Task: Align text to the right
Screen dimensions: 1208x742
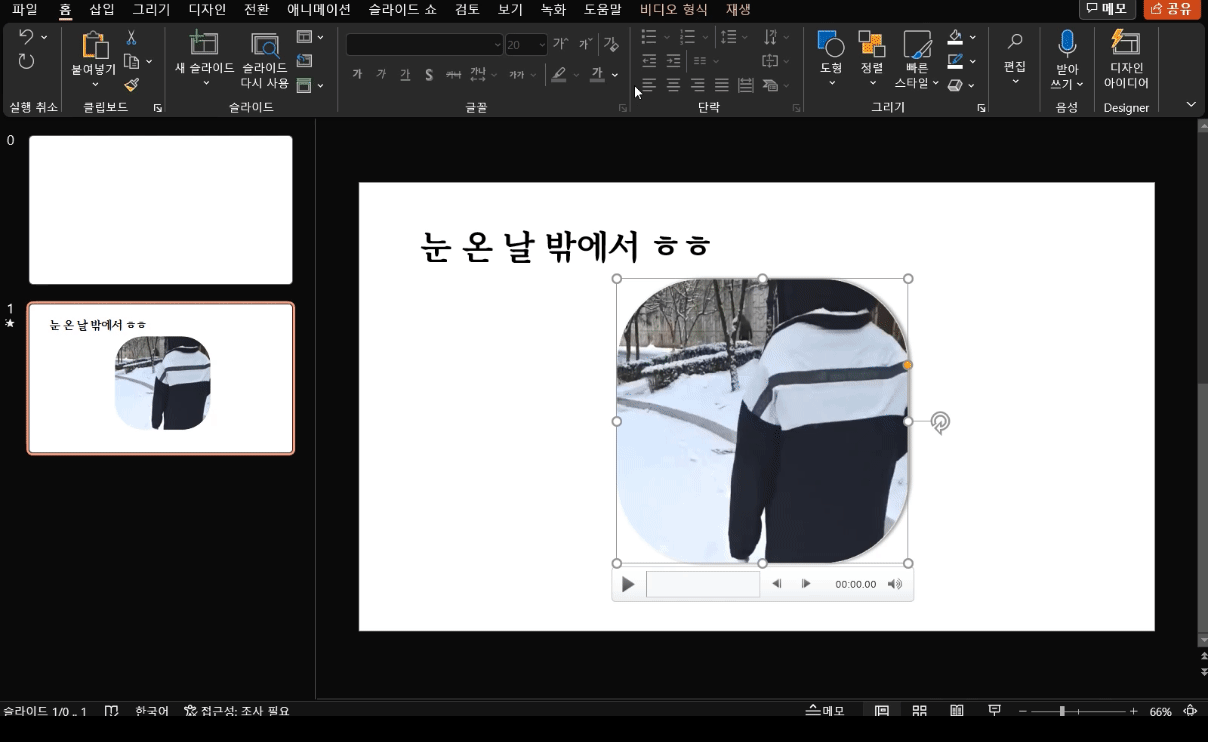Action: (697, 85)
